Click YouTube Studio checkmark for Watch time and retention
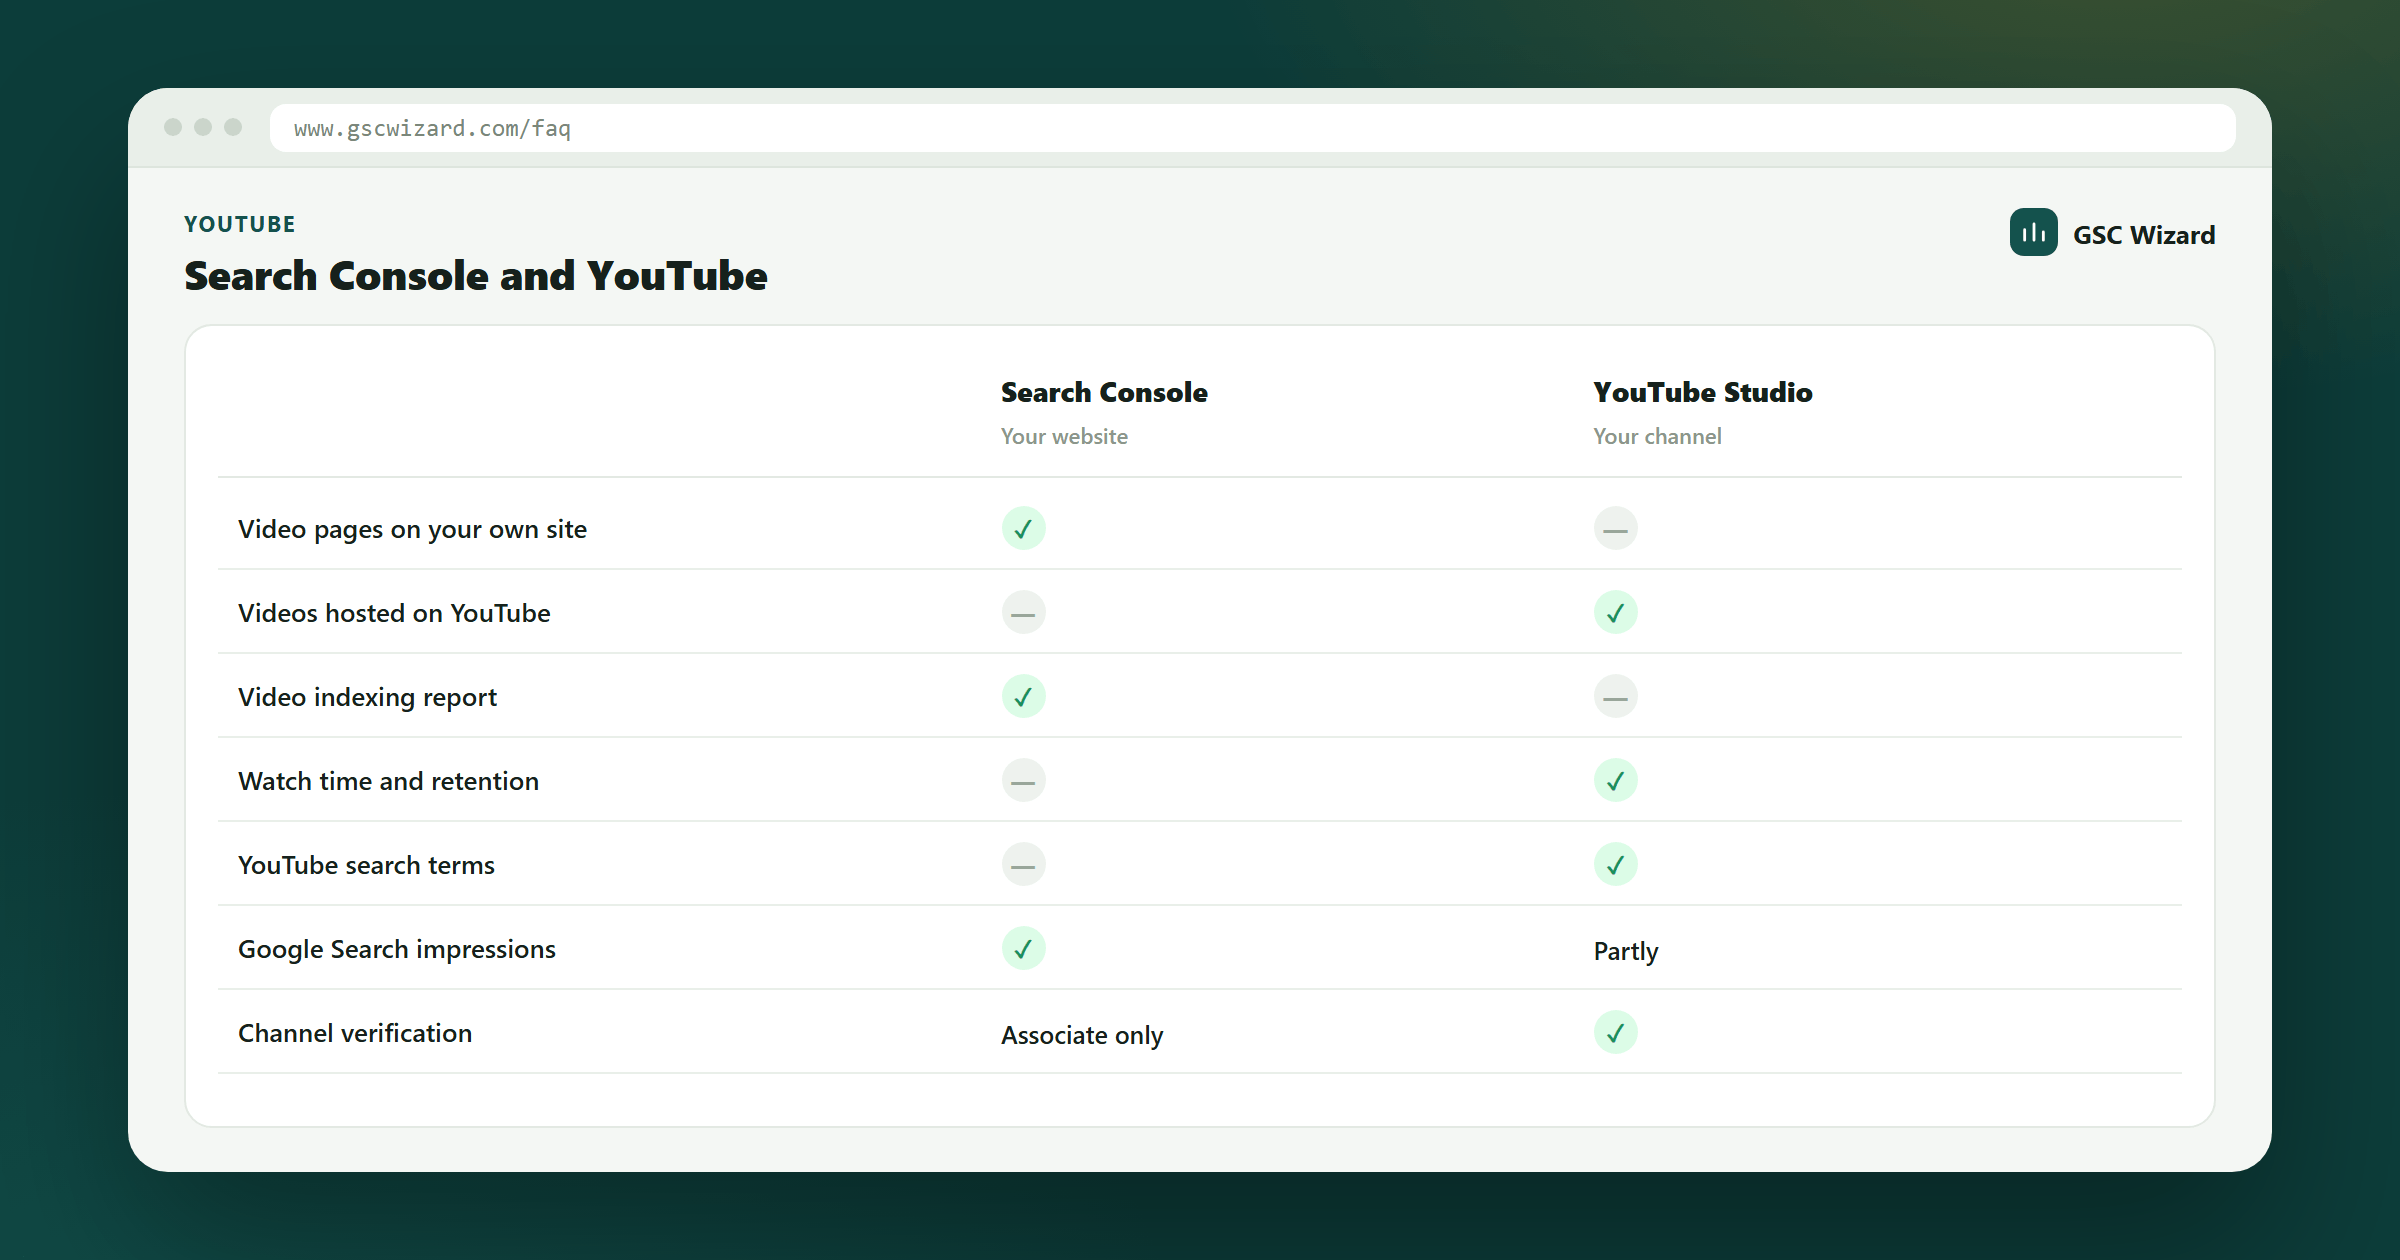 click(x=1615, y=780)
